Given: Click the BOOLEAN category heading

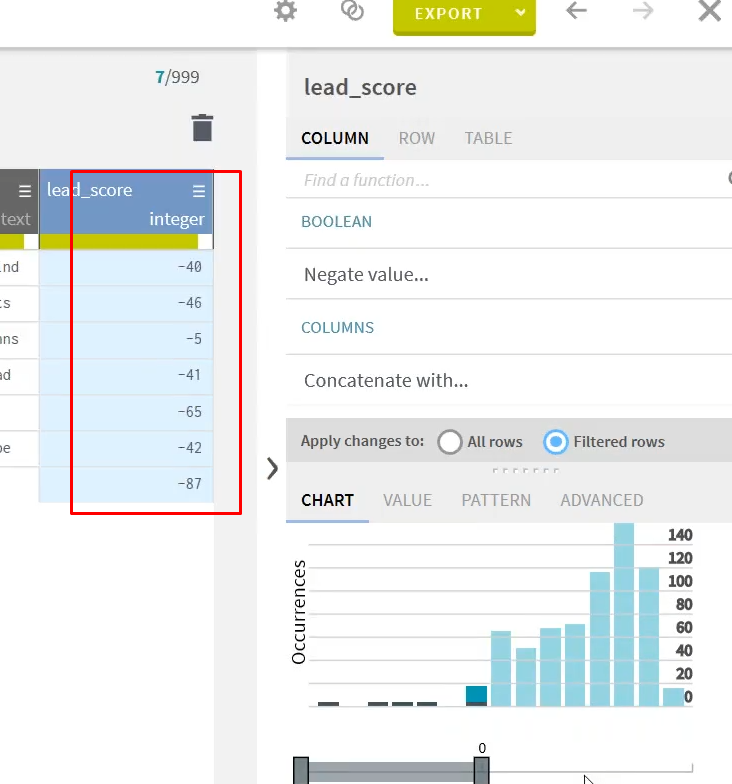Looking at the screenshot, I should click(x=336, y=222).
